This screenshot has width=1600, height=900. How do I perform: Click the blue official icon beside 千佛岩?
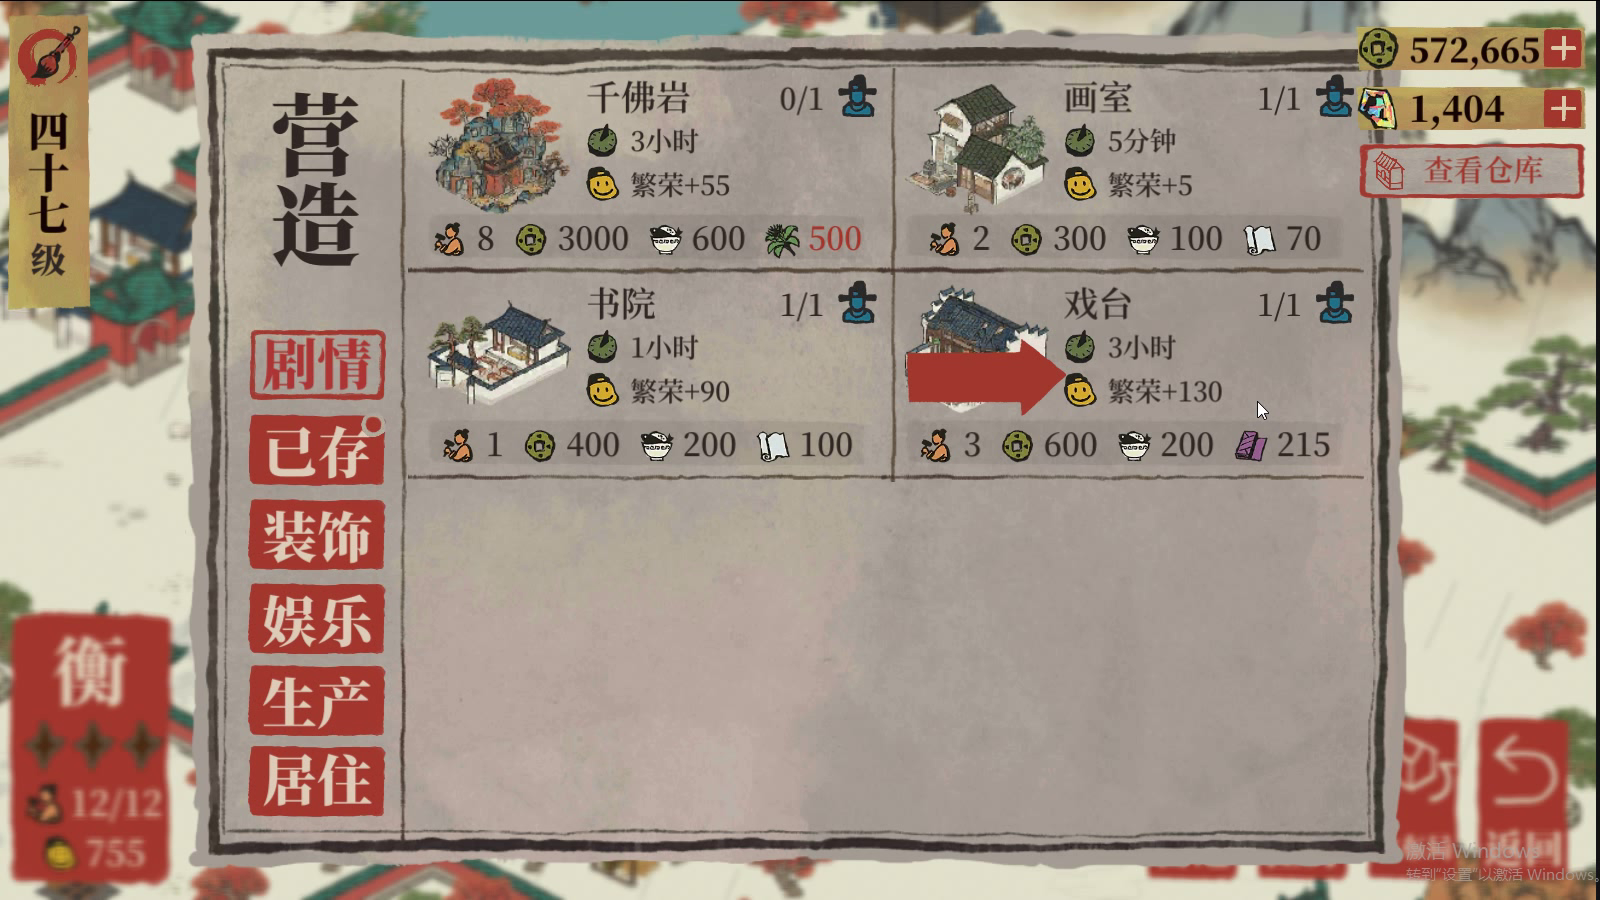tap(856, 97)
